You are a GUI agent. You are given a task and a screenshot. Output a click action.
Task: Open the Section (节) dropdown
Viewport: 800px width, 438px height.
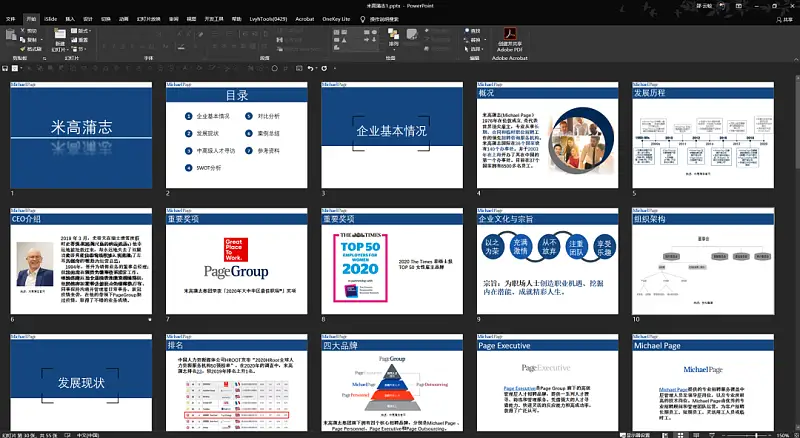pos(80,49)
